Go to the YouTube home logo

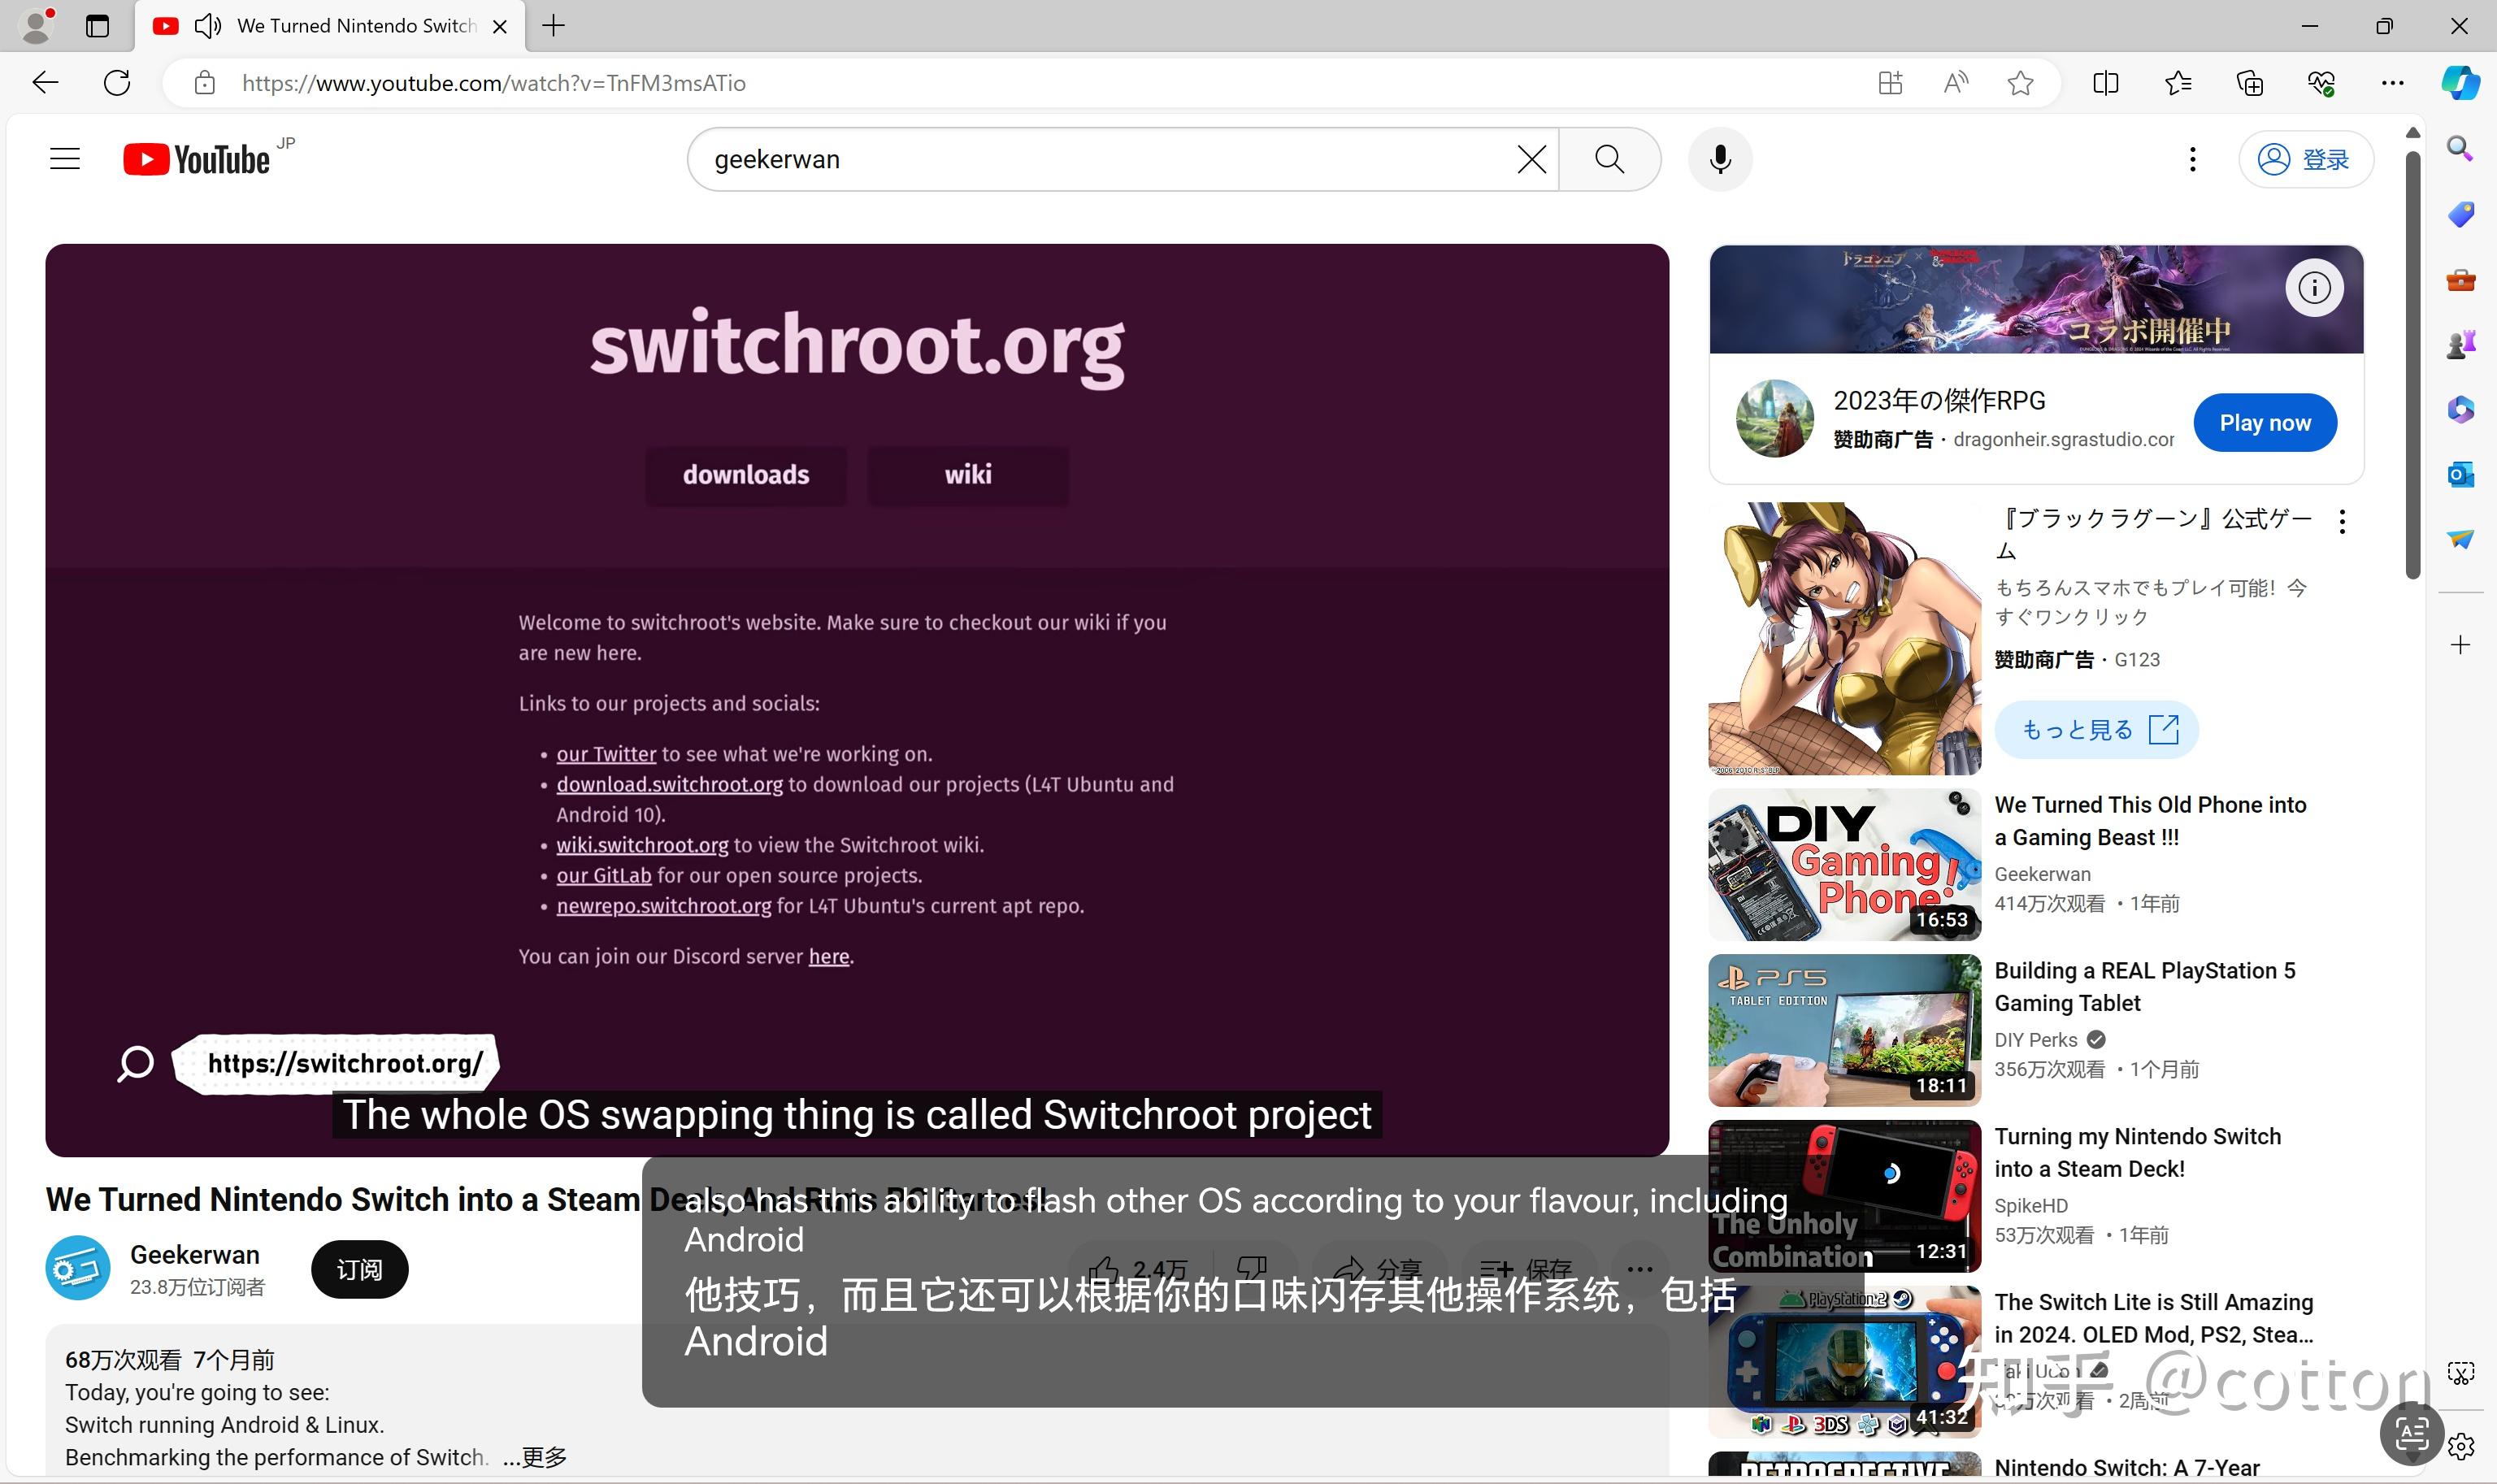197,160
